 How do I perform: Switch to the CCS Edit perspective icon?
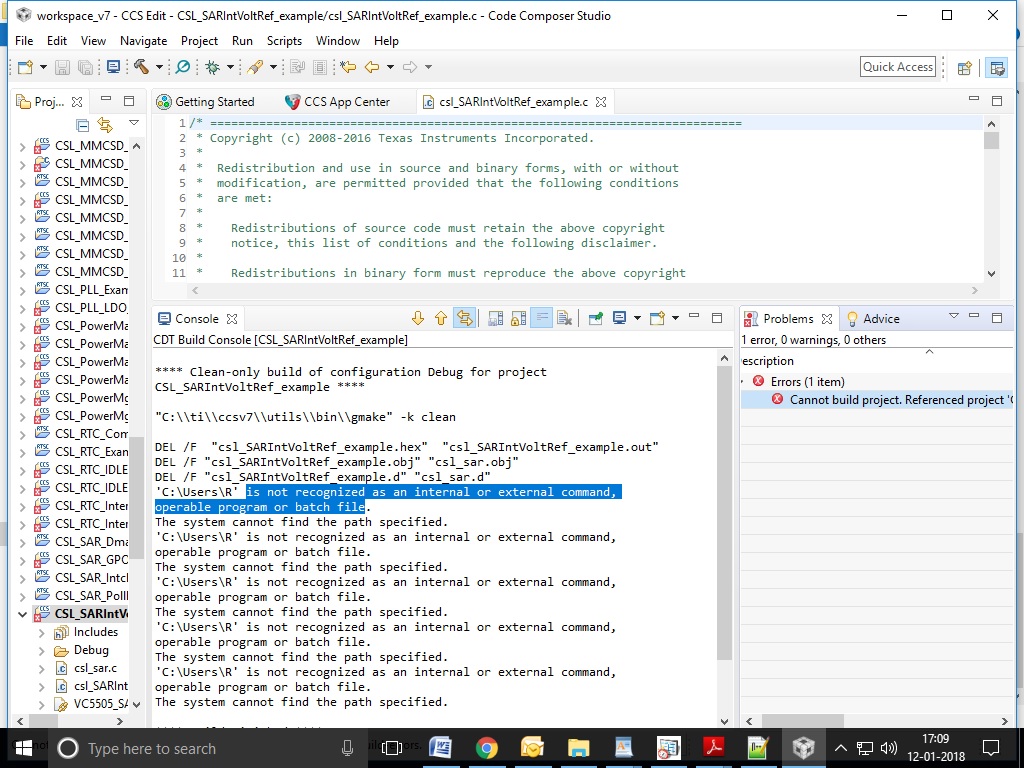(997, 68)
